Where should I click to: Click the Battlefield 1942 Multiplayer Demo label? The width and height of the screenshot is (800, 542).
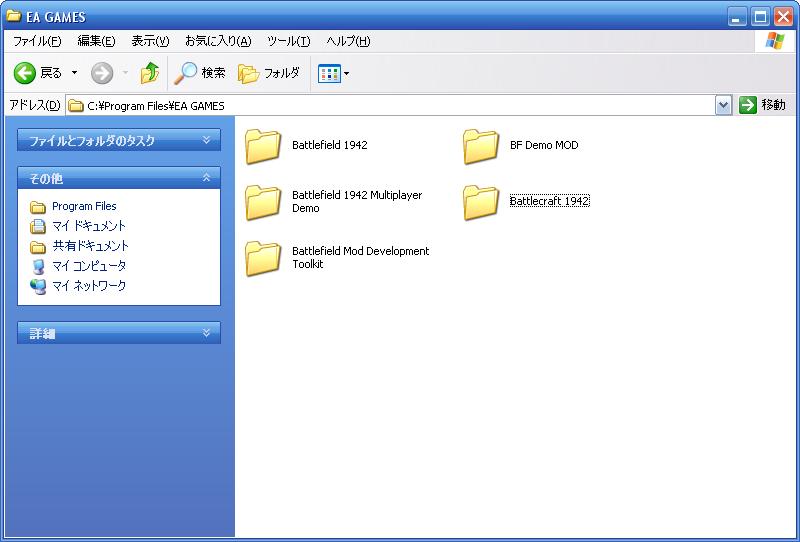coord(357,201)
